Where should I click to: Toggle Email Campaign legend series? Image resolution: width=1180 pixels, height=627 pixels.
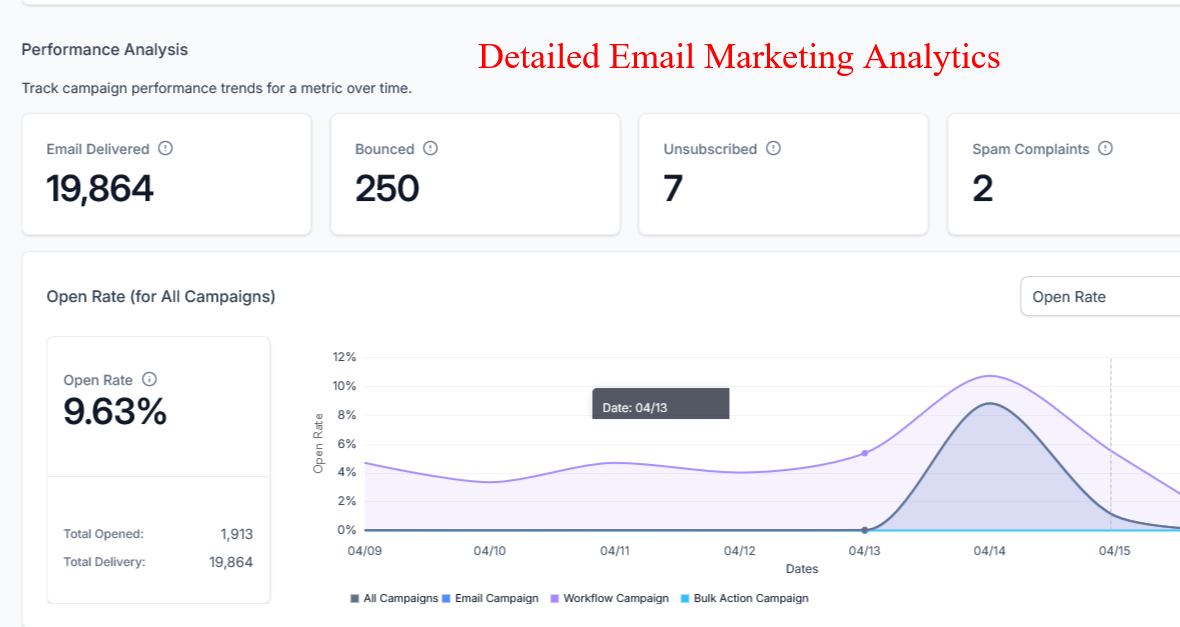[491, 598]
